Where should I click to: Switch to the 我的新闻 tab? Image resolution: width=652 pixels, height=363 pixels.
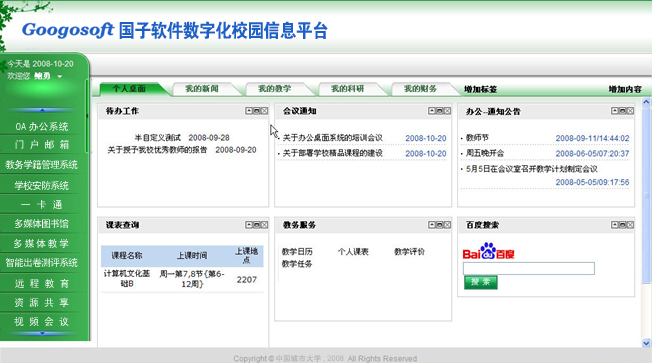(202, 89)
